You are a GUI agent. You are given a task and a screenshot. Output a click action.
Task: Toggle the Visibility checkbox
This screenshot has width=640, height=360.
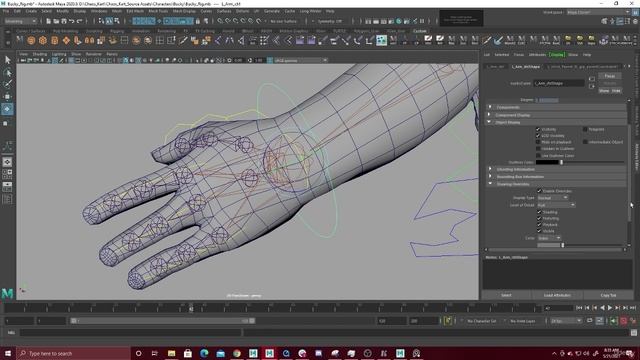538,129
